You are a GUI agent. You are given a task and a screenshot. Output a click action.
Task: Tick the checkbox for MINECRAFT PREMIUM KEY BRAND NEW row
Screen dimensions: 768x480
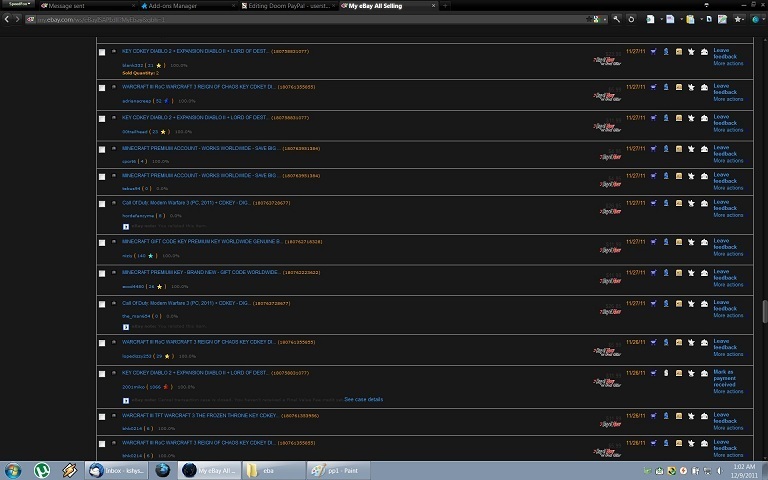tap(102, 274)
